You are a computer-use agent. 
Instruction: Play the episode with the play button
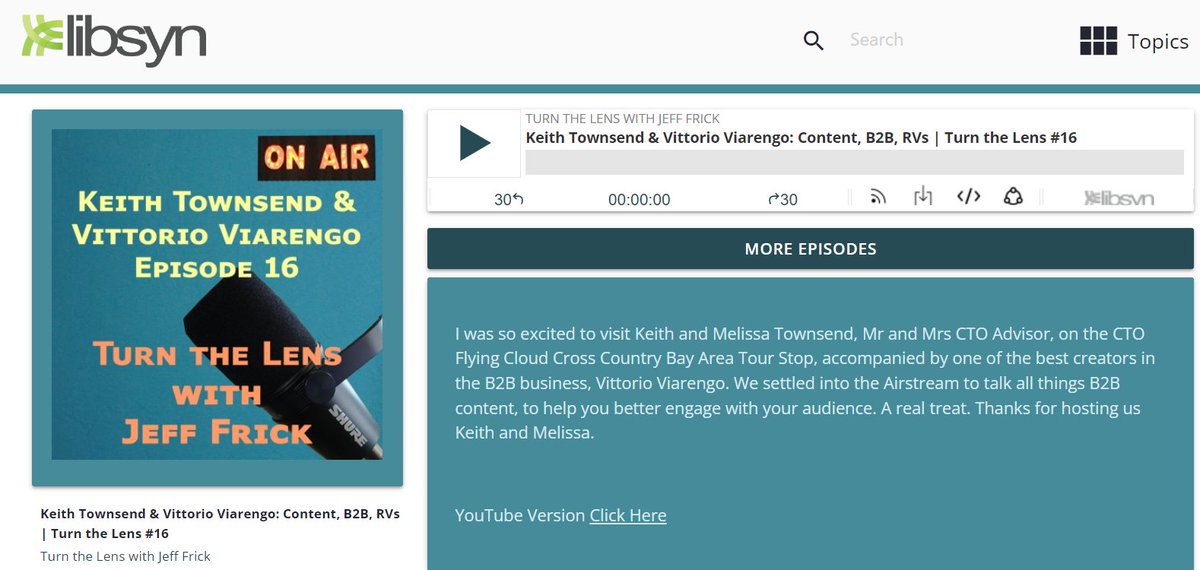pyautogui.click(x=474, y=143)
